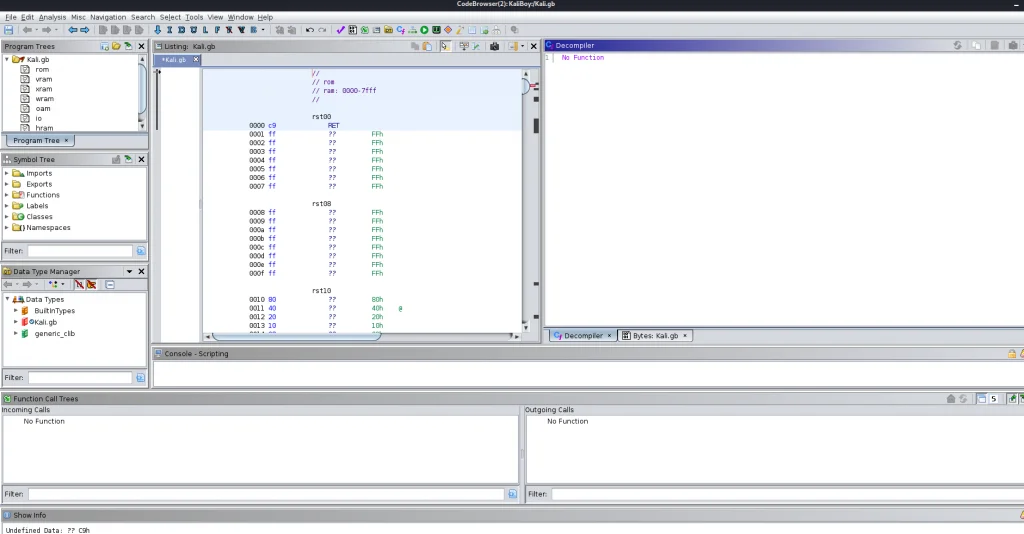This screenshot has height=534, width=1024.
Task: Click the purple checkmark toolbar icon
Action: [340, 30]
